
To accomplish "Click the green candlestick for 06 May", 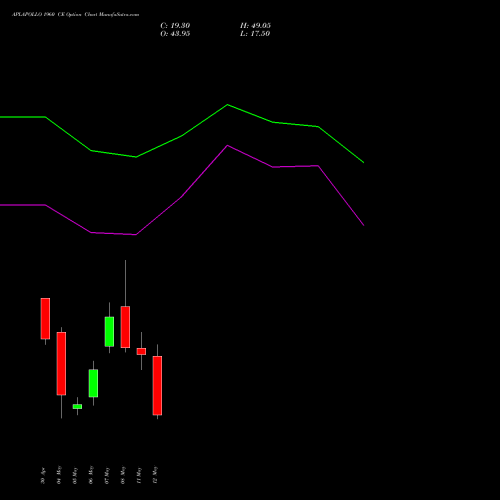I will tap(93, 383).
